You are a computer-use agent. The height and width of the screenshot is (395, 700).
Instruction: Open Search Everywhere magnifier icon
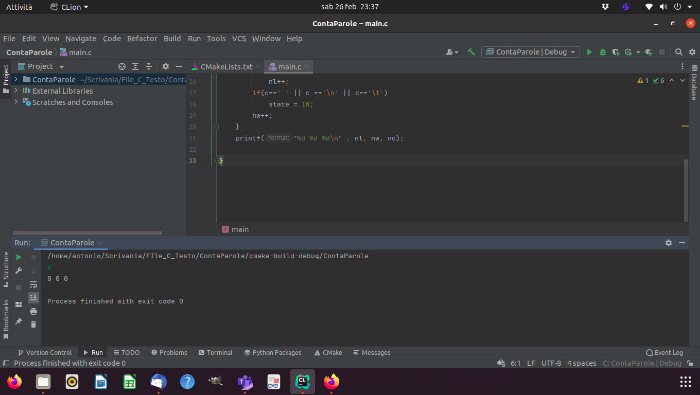click(x=679, y=52)
